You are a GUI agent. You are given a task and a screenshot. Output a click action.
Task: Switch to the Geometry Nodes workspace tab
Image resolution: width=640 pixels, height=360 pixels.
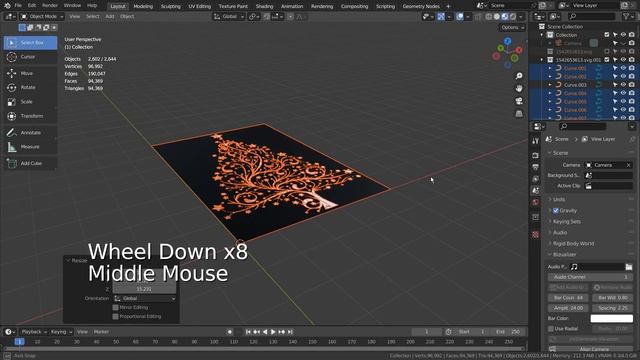421,6
